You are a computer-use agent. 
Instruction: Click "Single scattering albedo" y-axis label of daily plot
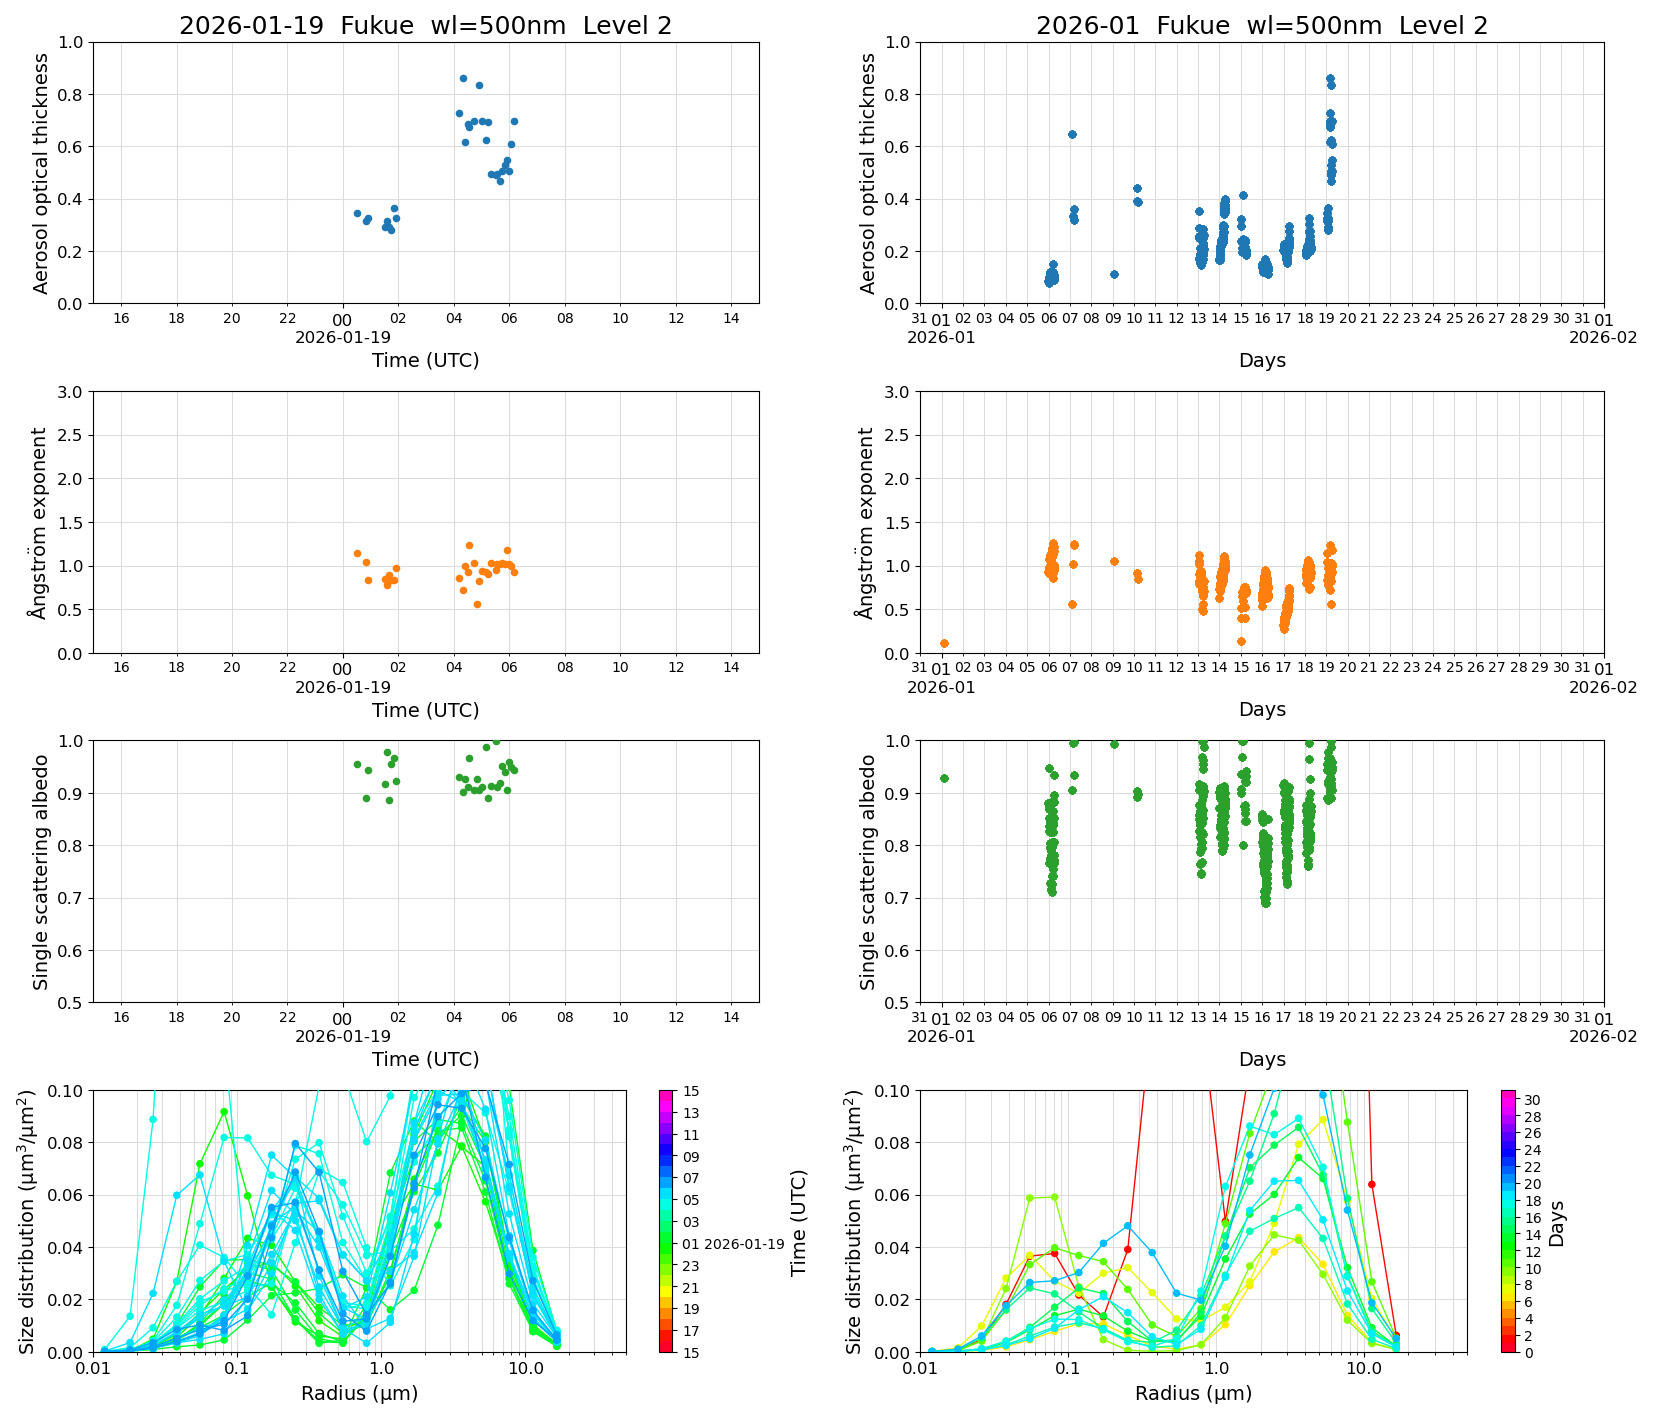pyautogui.click(x=41, y=872)
